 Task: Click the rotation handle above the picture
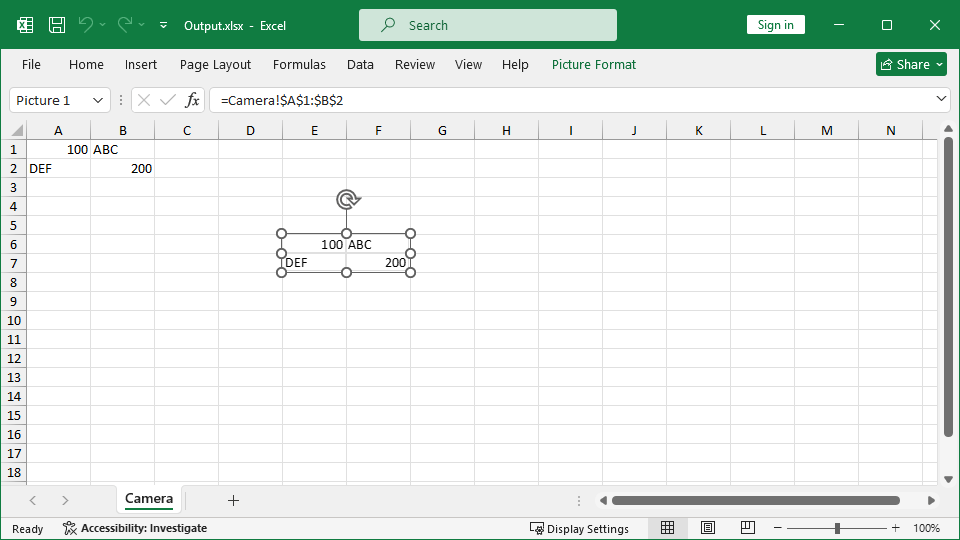point(347,200)
